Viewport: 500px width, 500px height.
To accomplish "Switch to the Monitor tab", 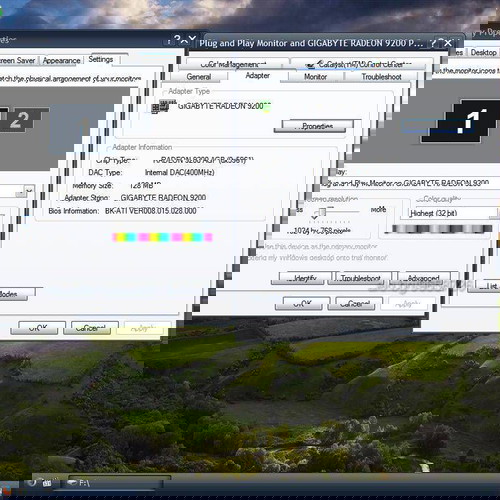I will click(315, 77).
